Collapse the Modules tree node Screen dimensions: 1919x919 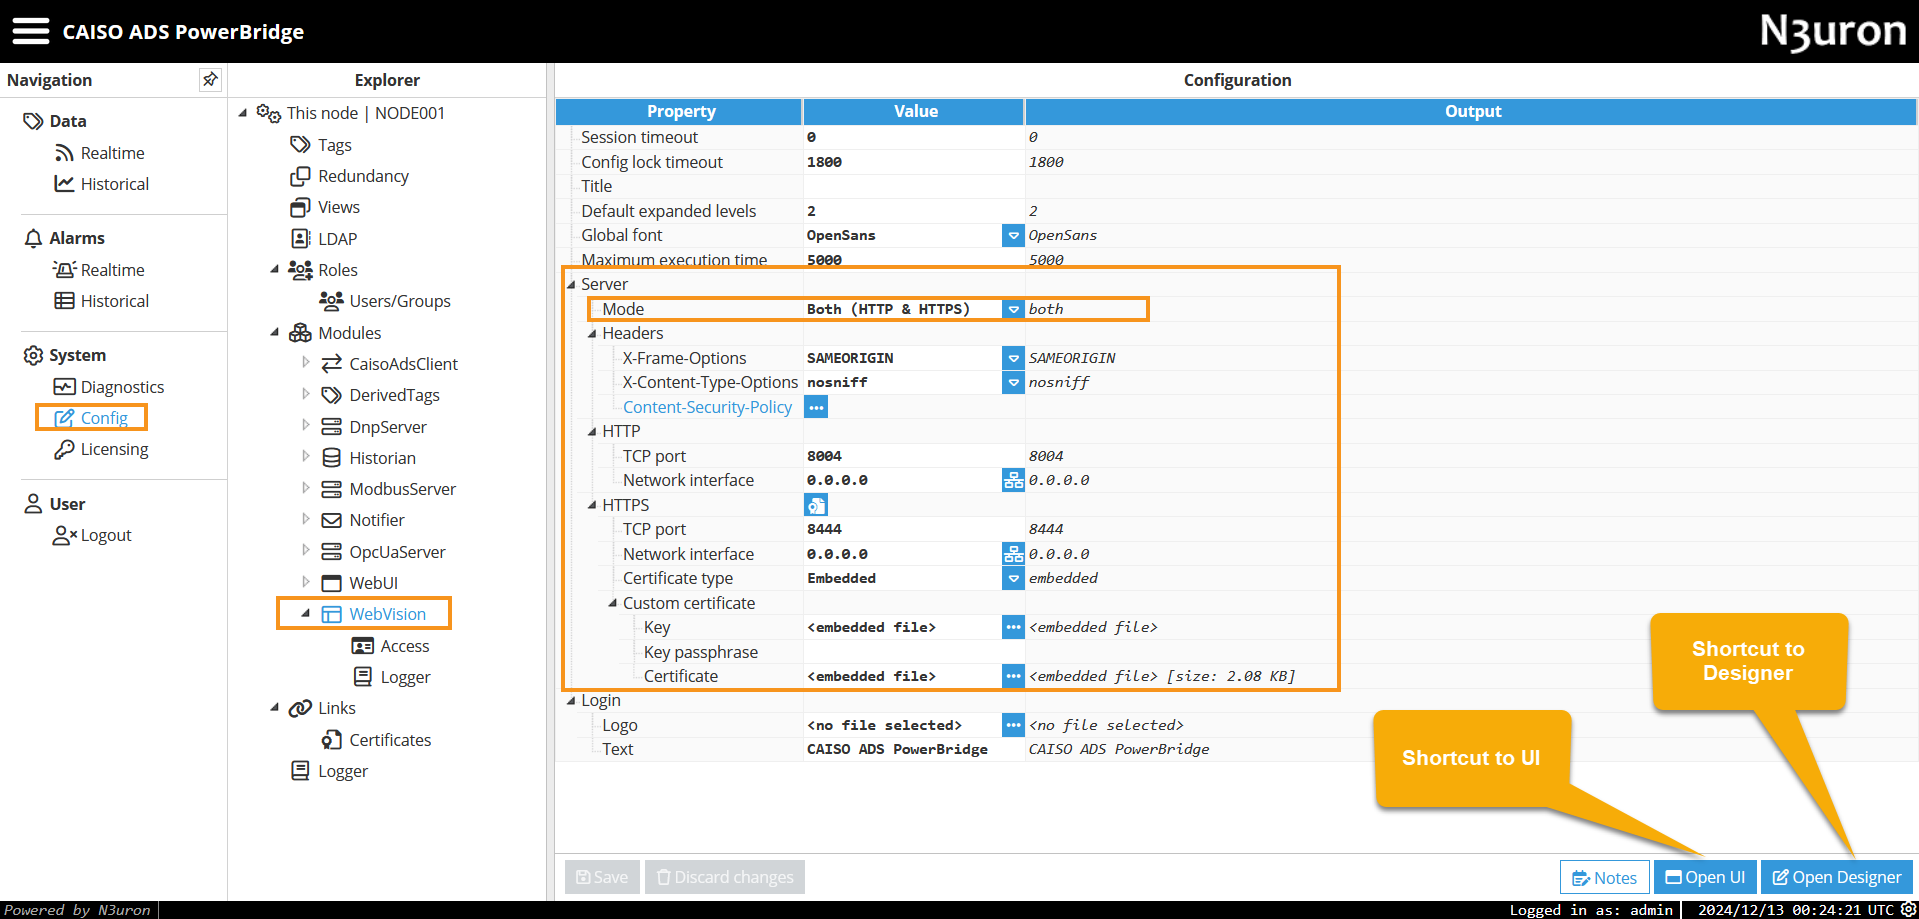(274, 332)
